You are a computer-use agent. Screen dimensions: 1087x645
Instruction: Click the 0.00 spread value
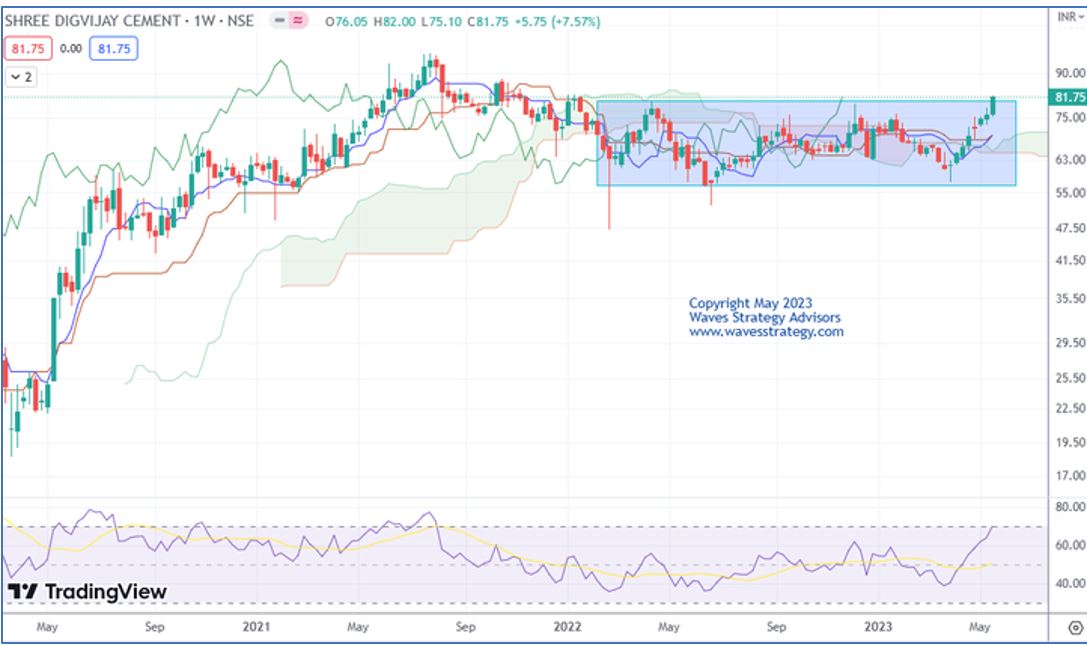[71, 49]
